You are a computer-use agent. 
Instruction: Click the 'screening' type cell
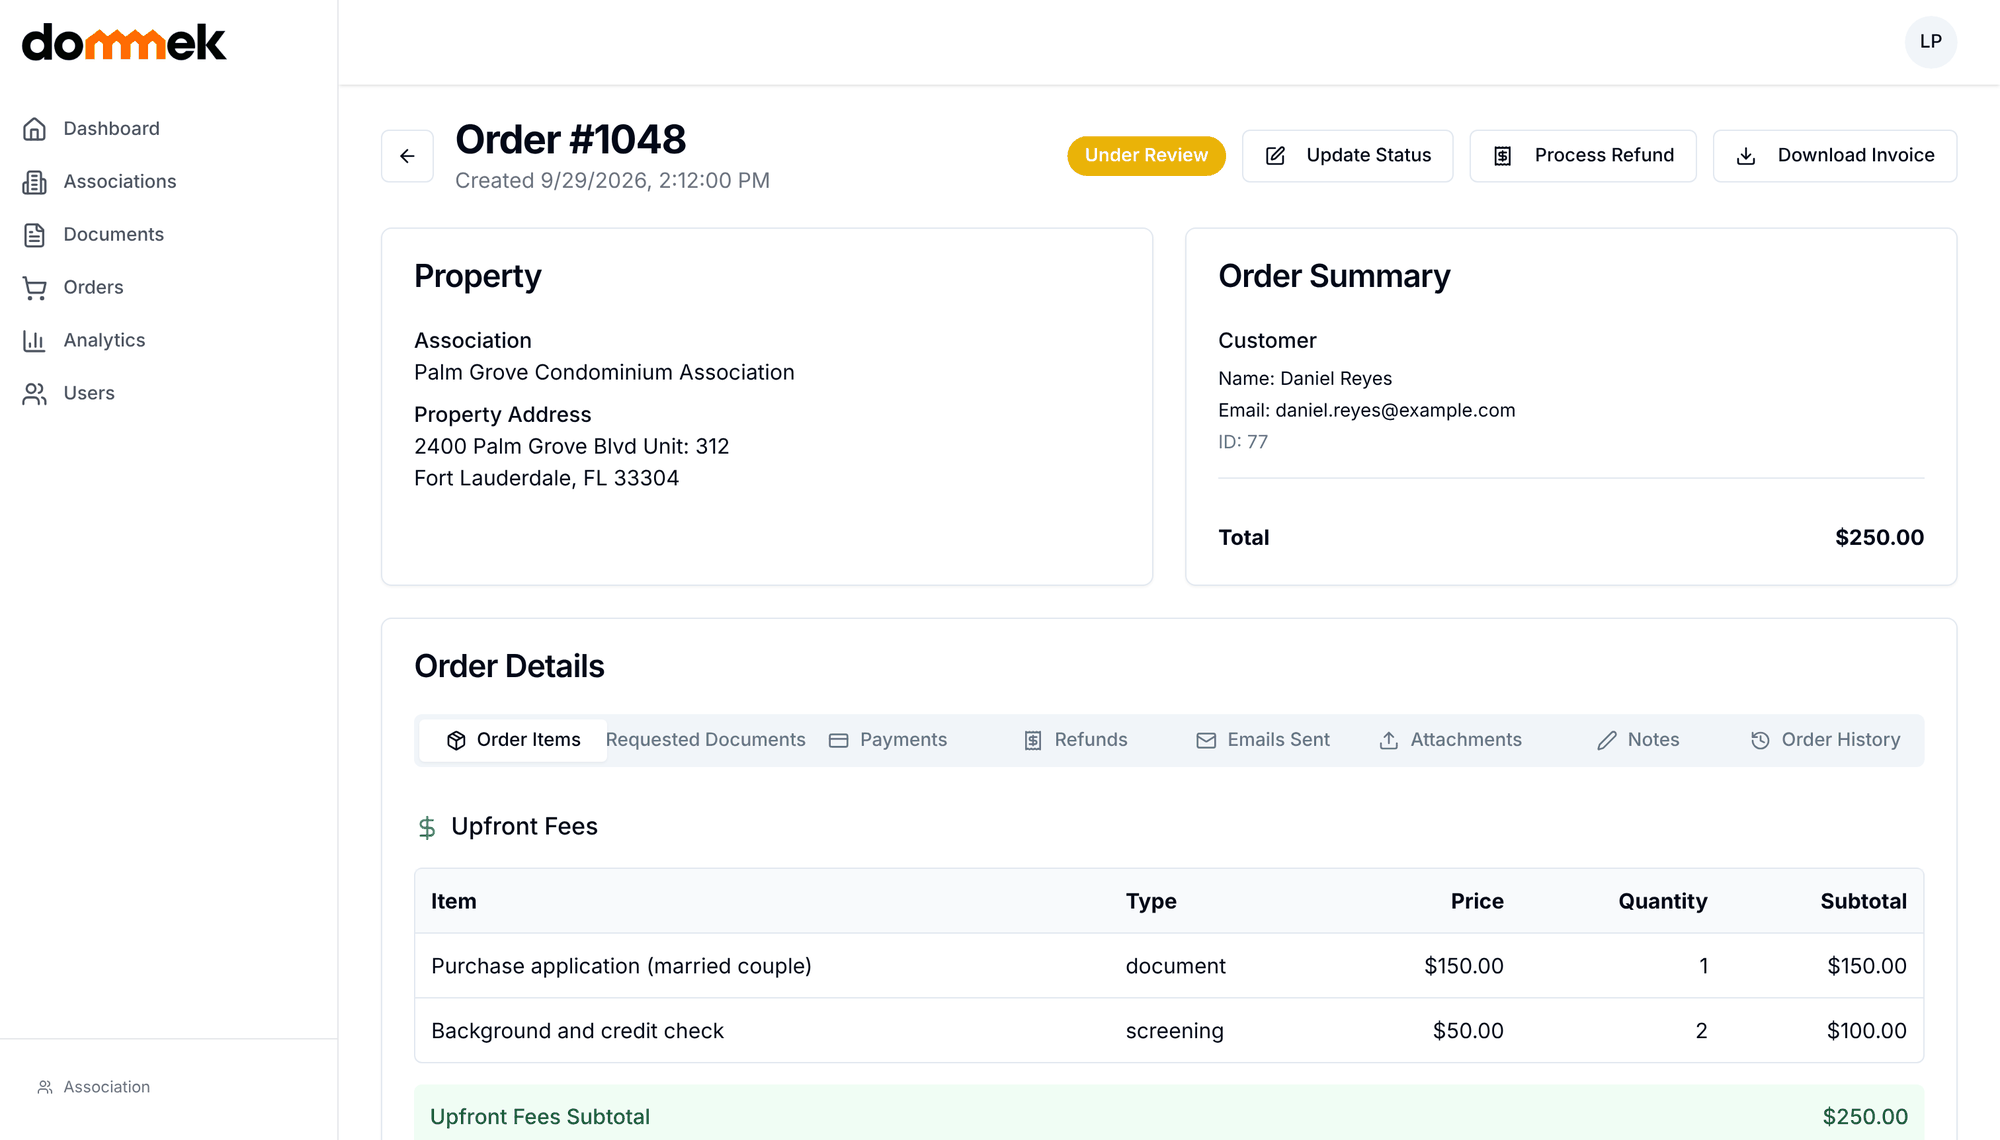(1174, 1031)
